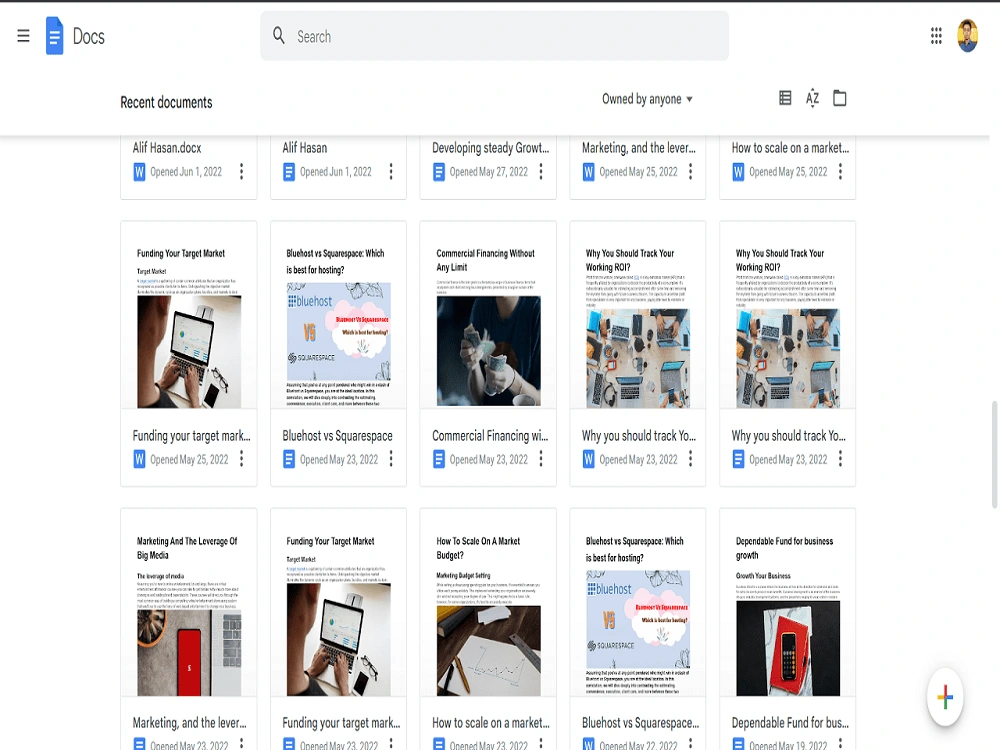
Task: Open Commercial Financing Without Any Limit thumbnail
Action: [x=488, y=315]
